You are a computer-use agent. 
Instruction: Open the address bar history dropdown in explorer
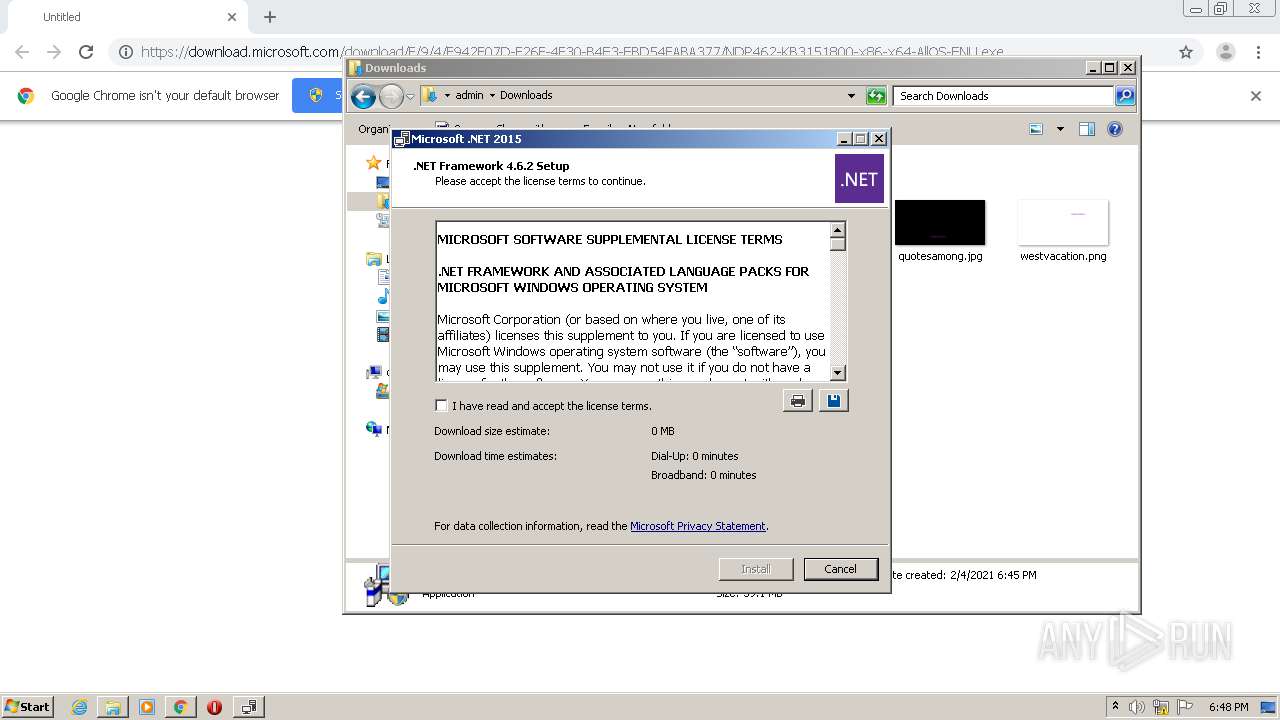[851, 96]
